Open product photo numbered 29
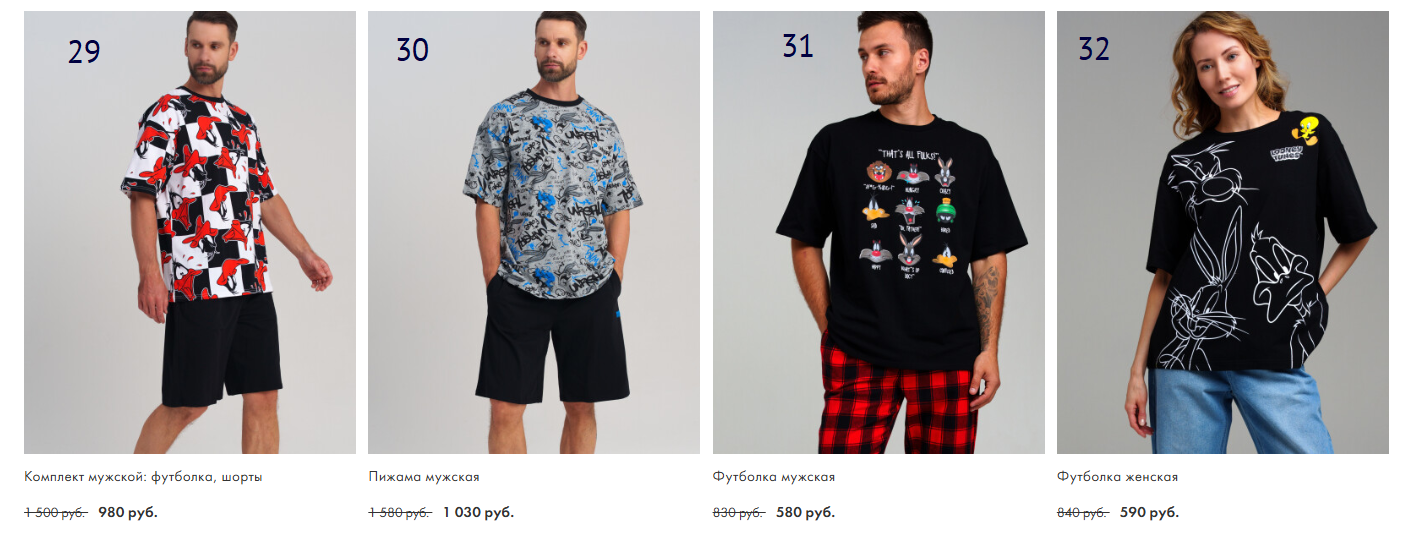Image resolution: width=1404 pixels, height=540 pixels. (x=190, y=232)
